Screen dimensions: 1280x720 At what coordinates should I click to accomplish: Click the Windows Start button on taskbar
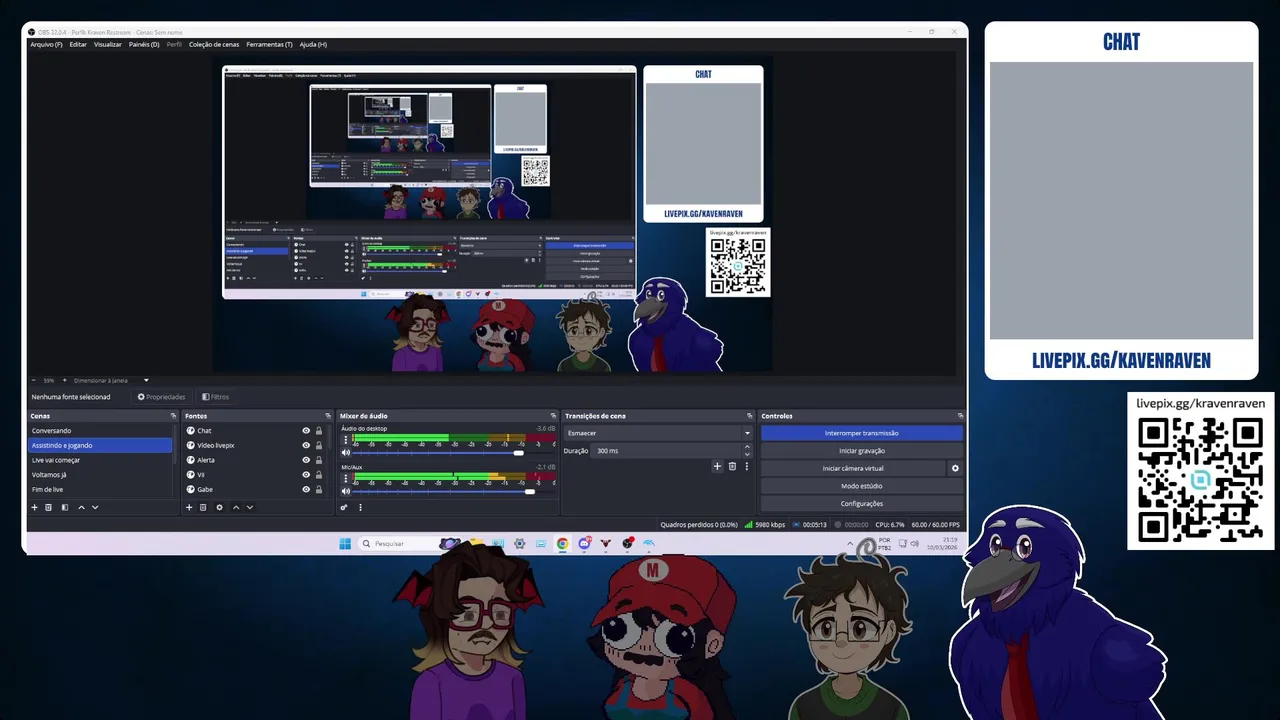click(x=345, y=543)
